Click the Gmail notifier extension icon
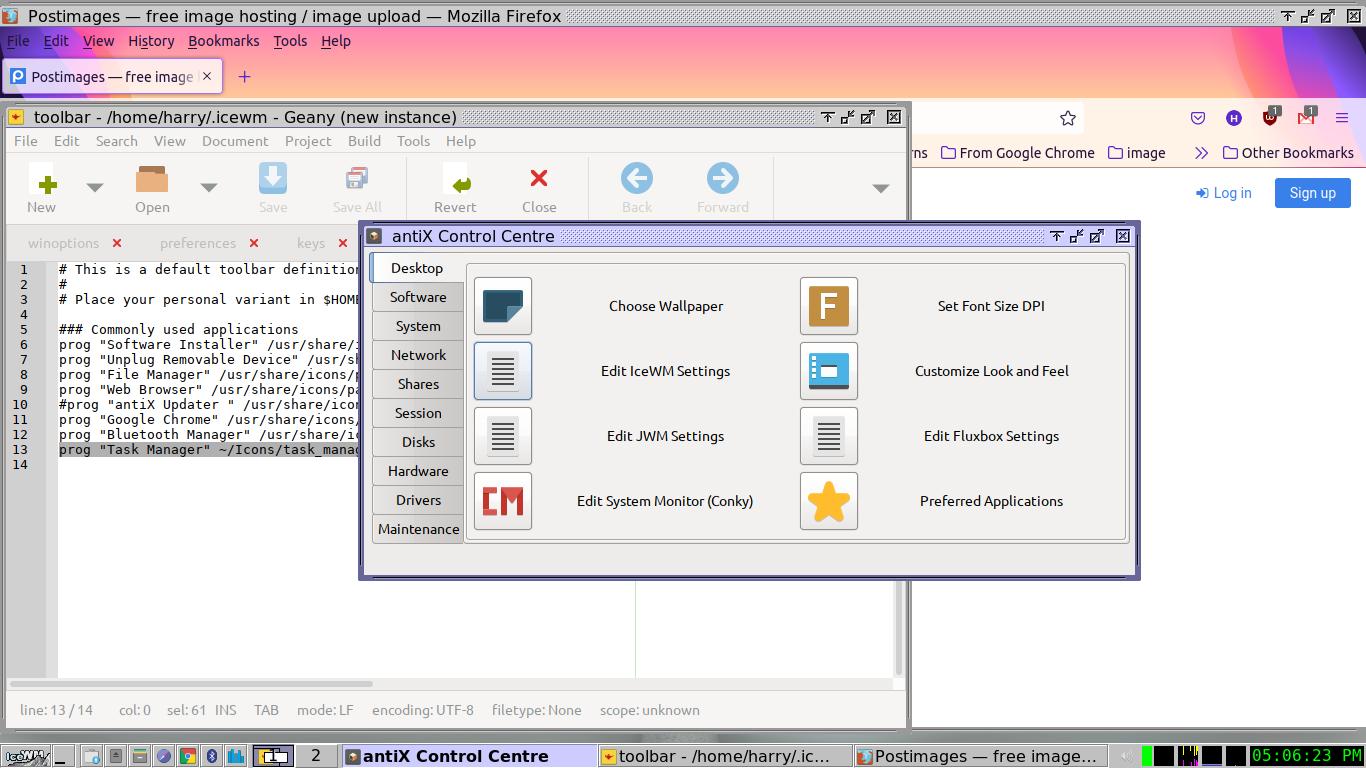 [1306, 118]
